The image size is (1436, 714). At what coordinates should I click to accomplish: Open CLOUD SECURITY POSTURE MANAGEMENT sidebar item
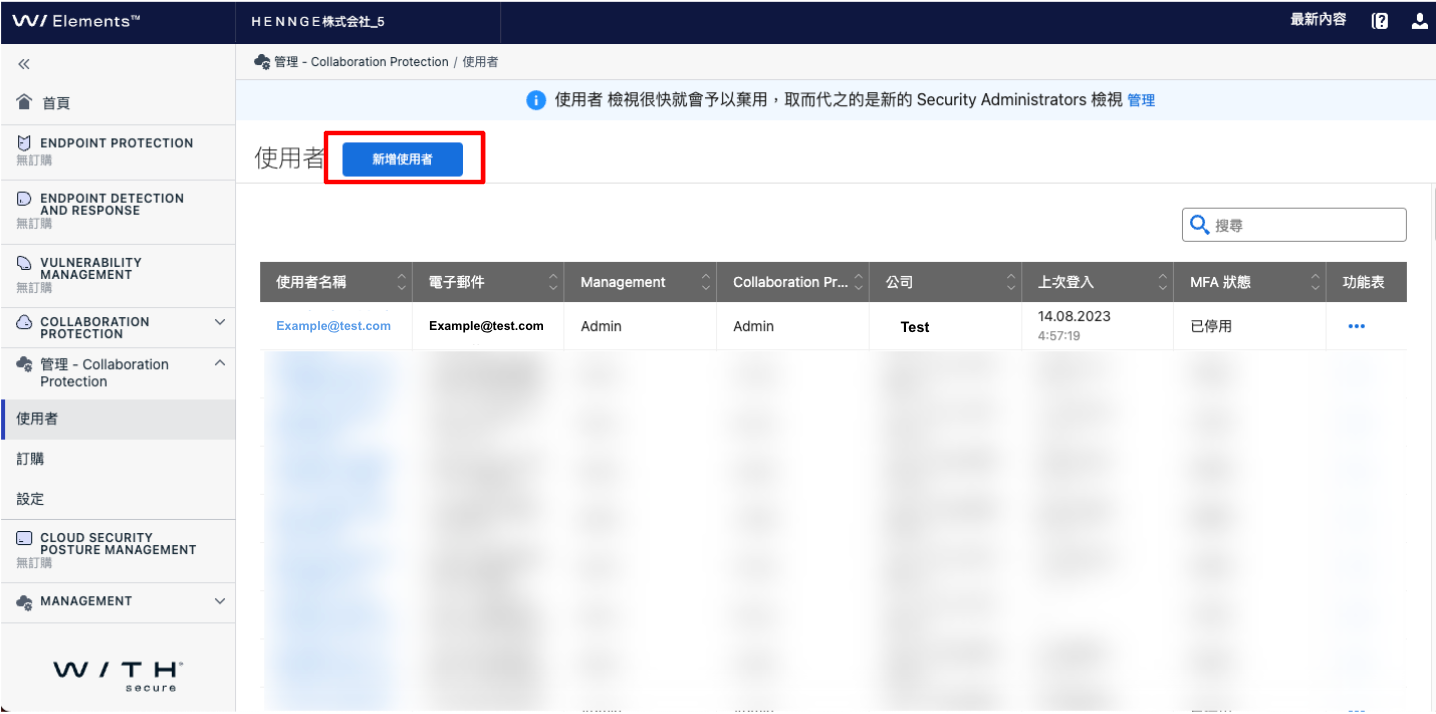click(118, 550)
